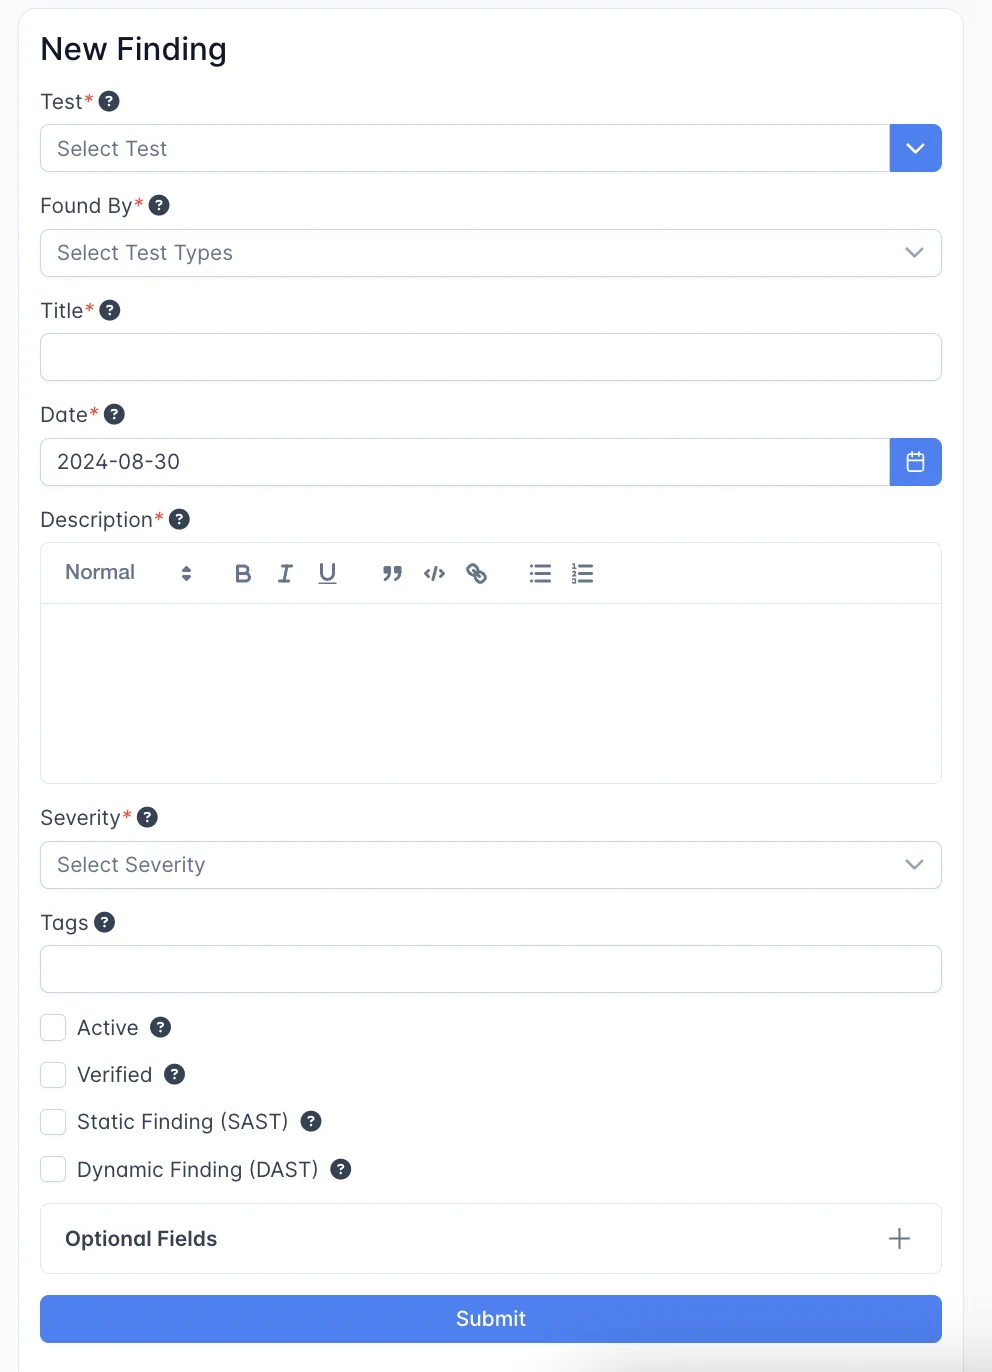The width and height of the screenshot is (992, 1372).
Task: Add a hyperlink in description
Action: 477,573
